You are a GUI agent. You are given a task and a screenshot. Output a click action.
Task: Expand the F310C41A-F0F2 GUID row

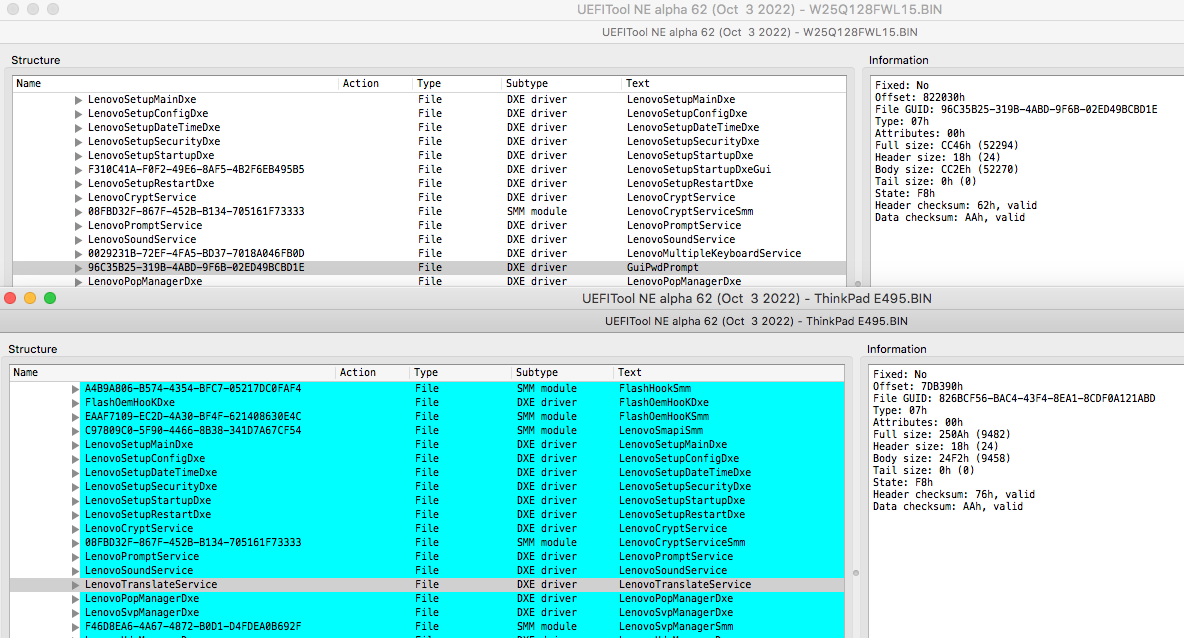[78, 170]
